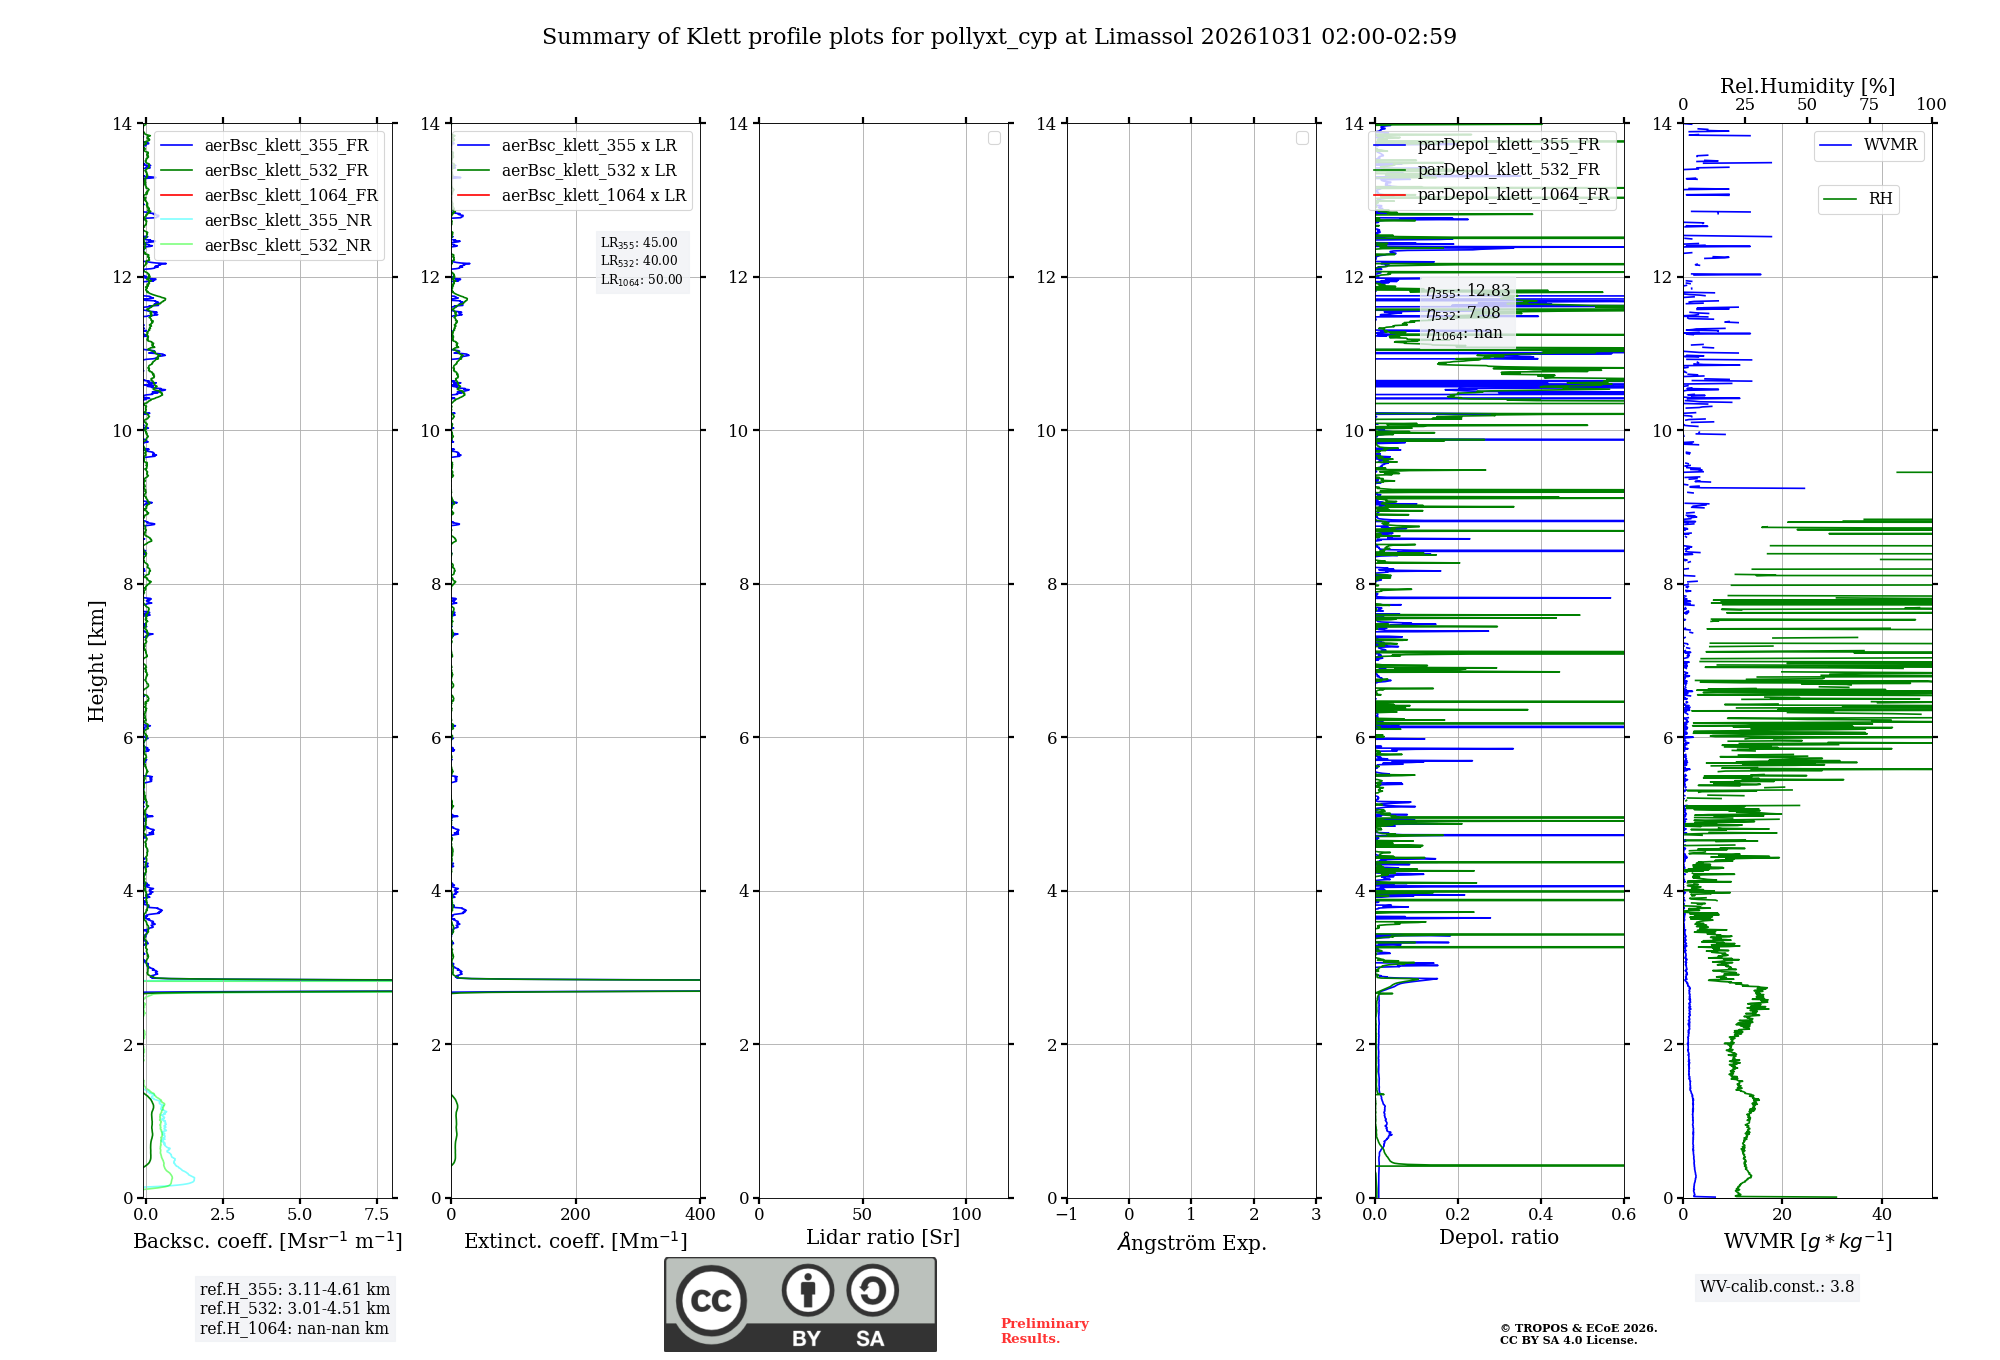Click the plot title Summary of Klett profile
This screenshot has height=1360, width=2000.
pyautogui.click(x=999, y=37)
